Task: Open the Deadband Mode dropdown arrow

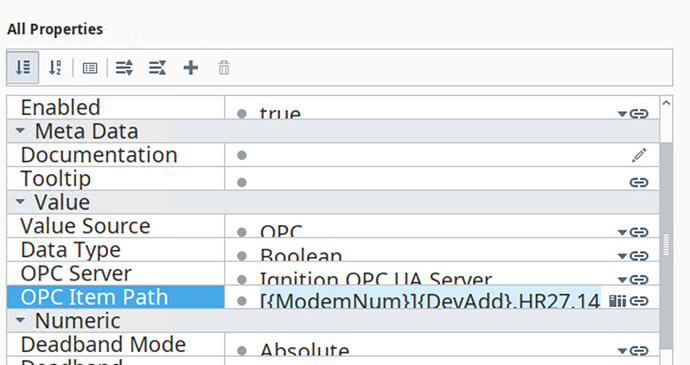Action: [x=622, y=351]
